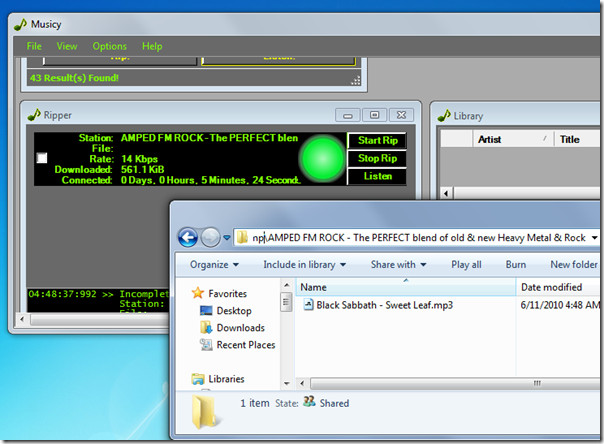
Task: Click the green status indicator light
Action: point(323,159)
